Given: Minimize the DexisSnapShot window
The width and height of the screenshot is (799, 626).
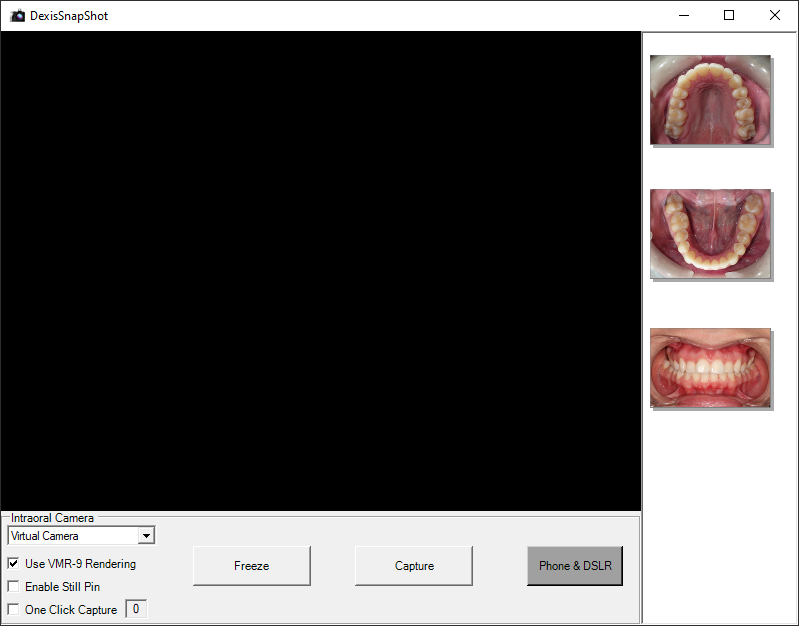Looking at the screenshot, I should 684,16.
